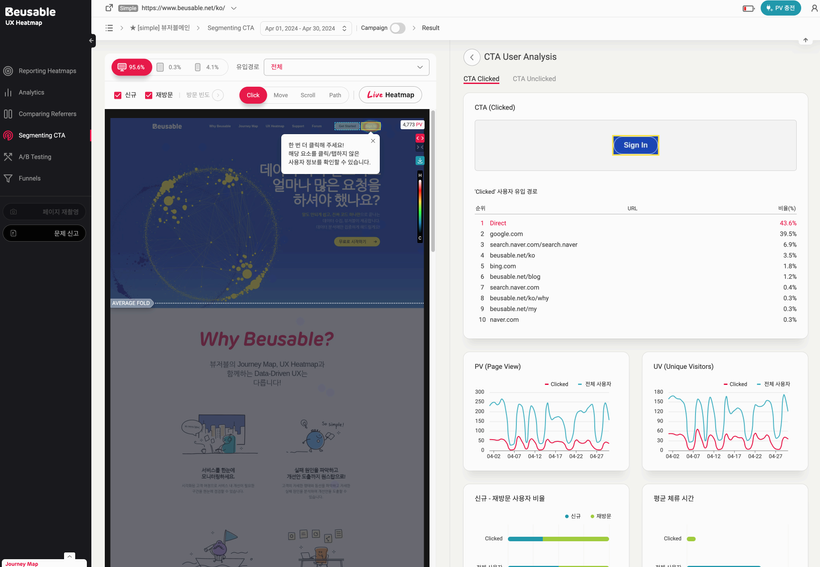The width and height of the screenshot is (820, 567).
Task: Select desktop device filter showing 95.6%
Action: (x=132, y=67)
